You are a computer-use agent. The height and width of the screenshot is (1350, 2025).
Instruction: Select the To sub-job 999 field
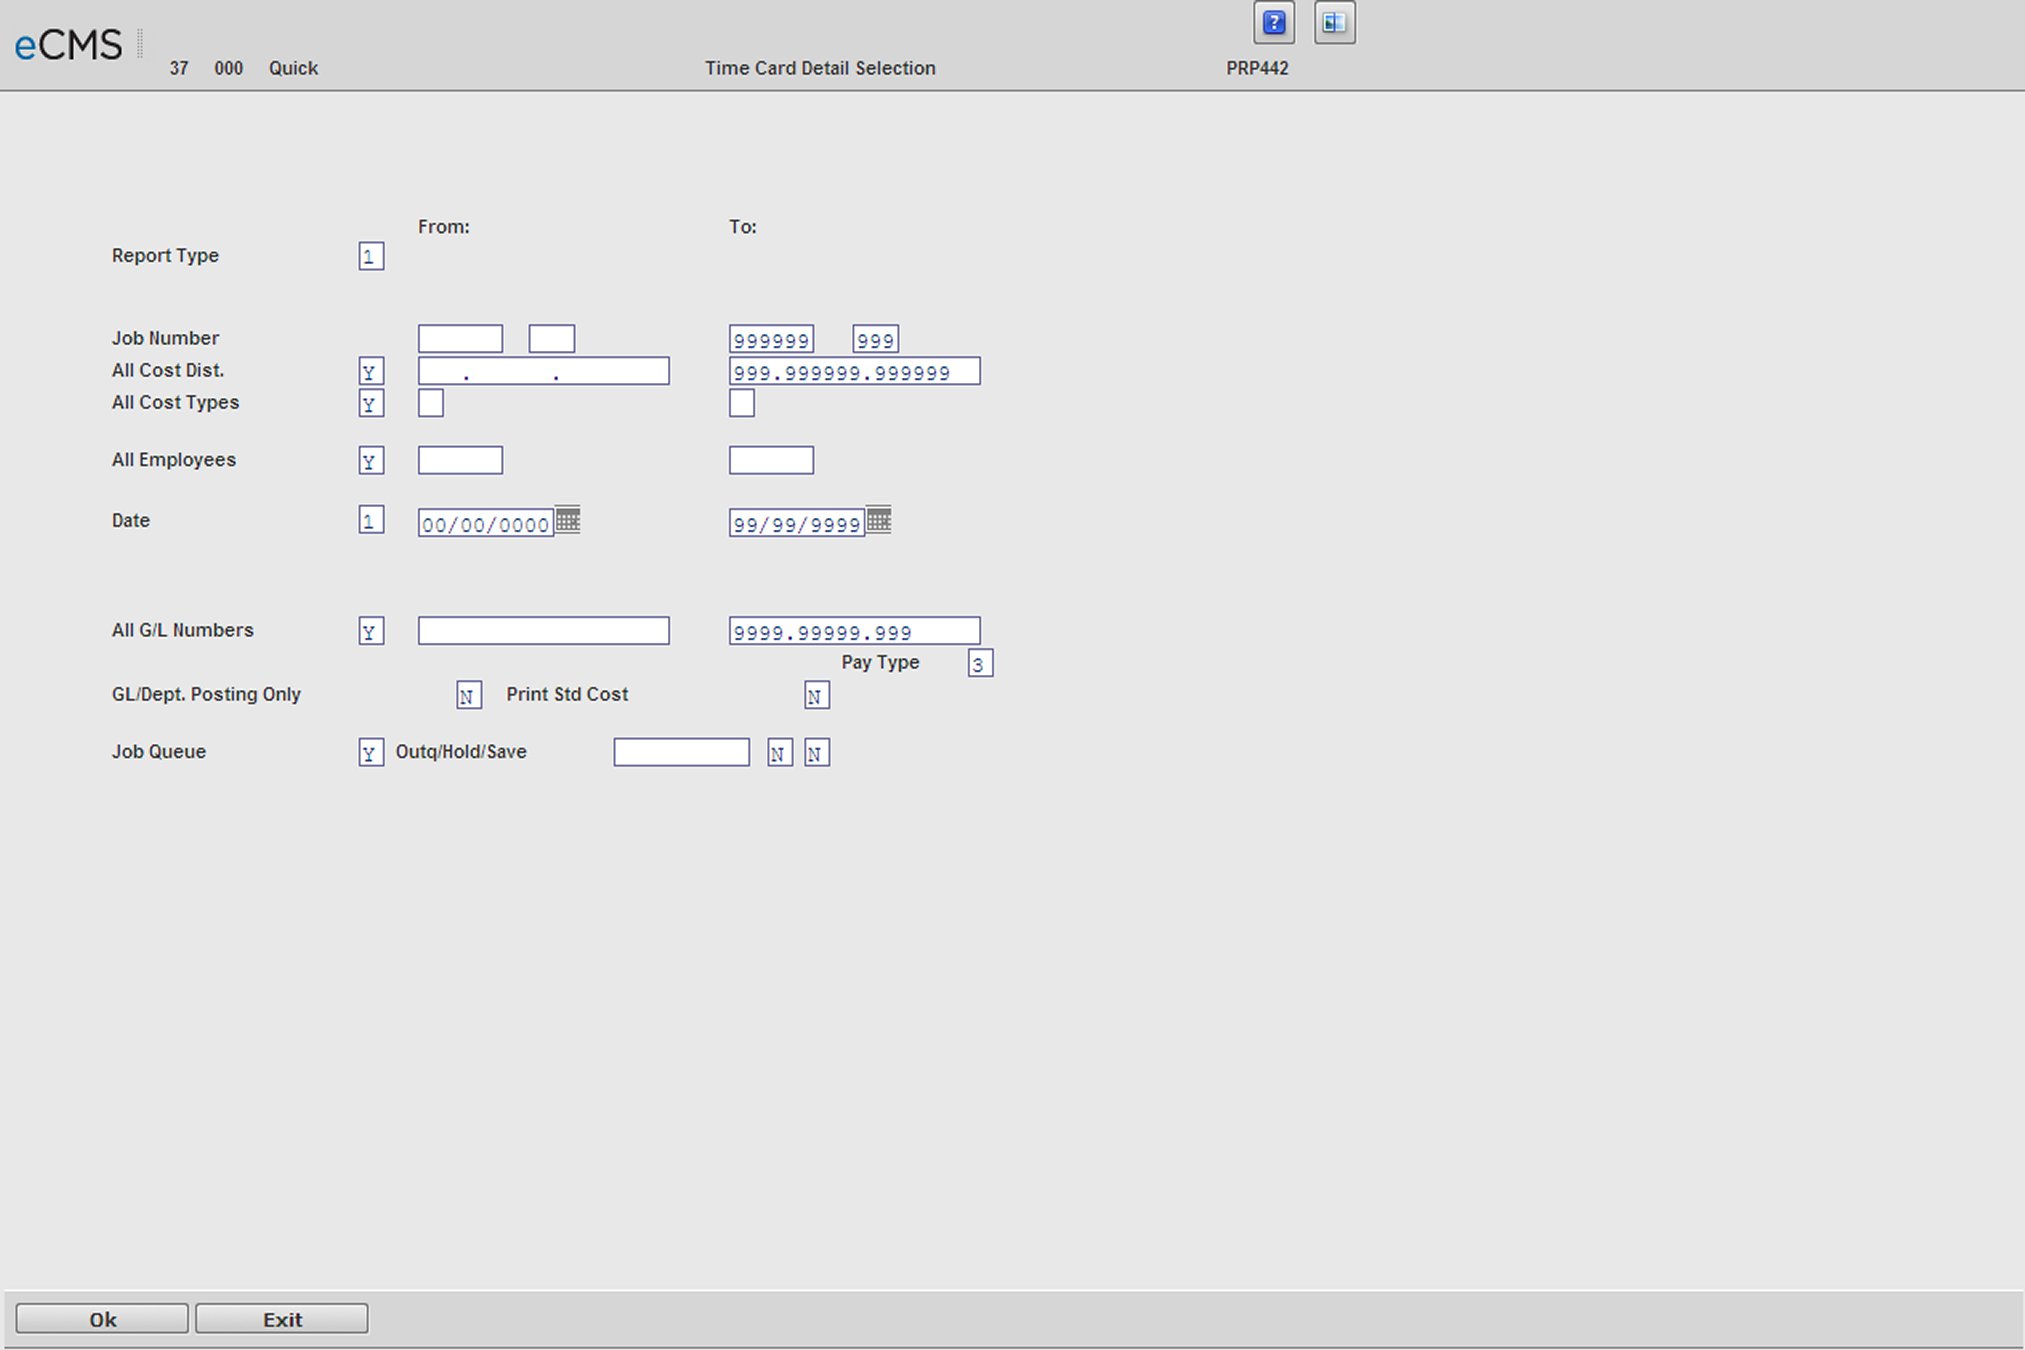[876, 339]
